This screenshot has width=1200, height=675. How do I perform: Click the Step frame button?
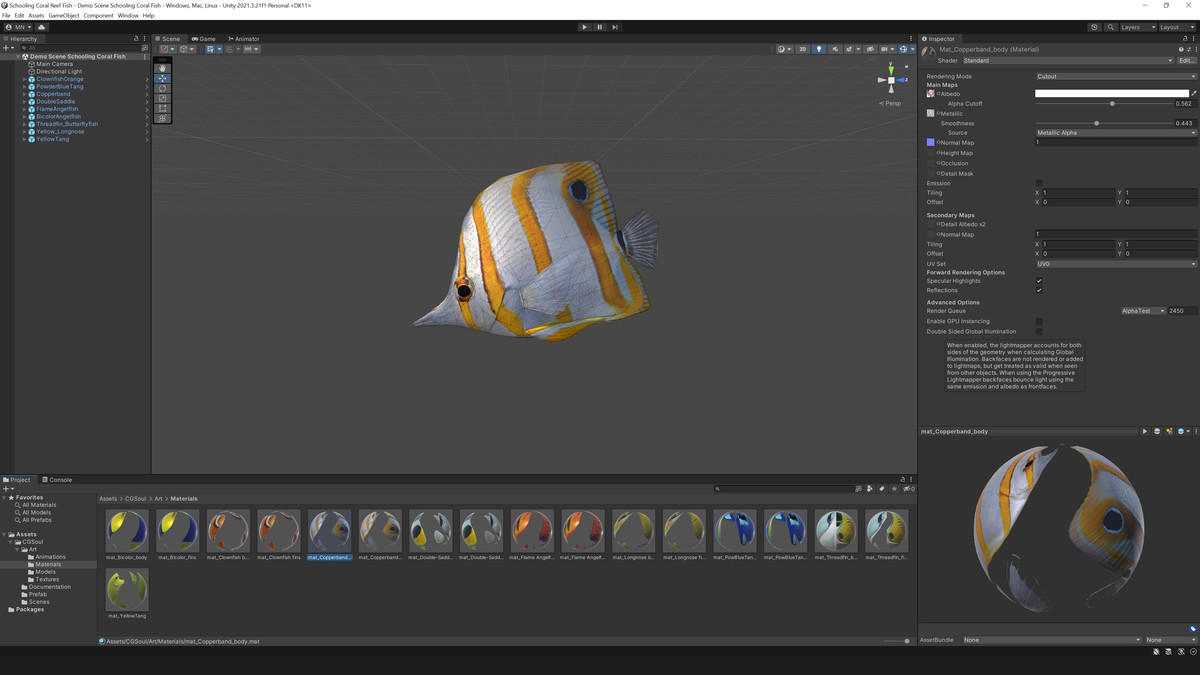coord(614,27)
